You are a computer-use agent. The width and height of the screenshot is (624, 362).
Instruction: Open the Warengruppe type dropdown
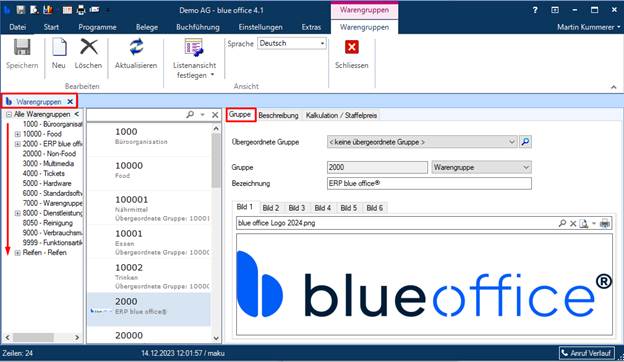[526, 167]
